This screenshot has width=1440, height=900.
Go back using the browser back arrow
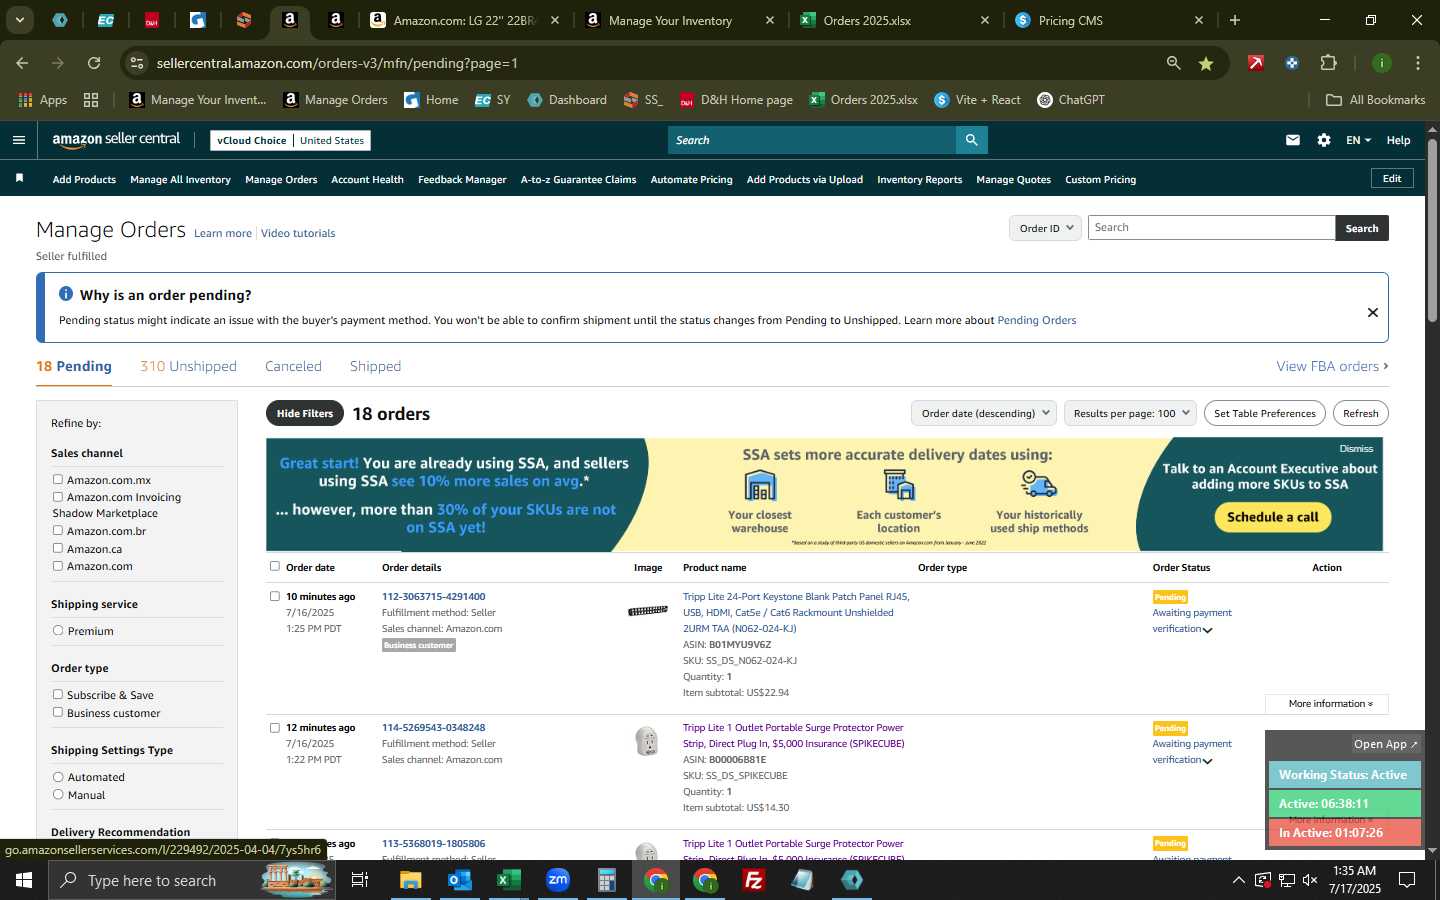click(22, 63)
